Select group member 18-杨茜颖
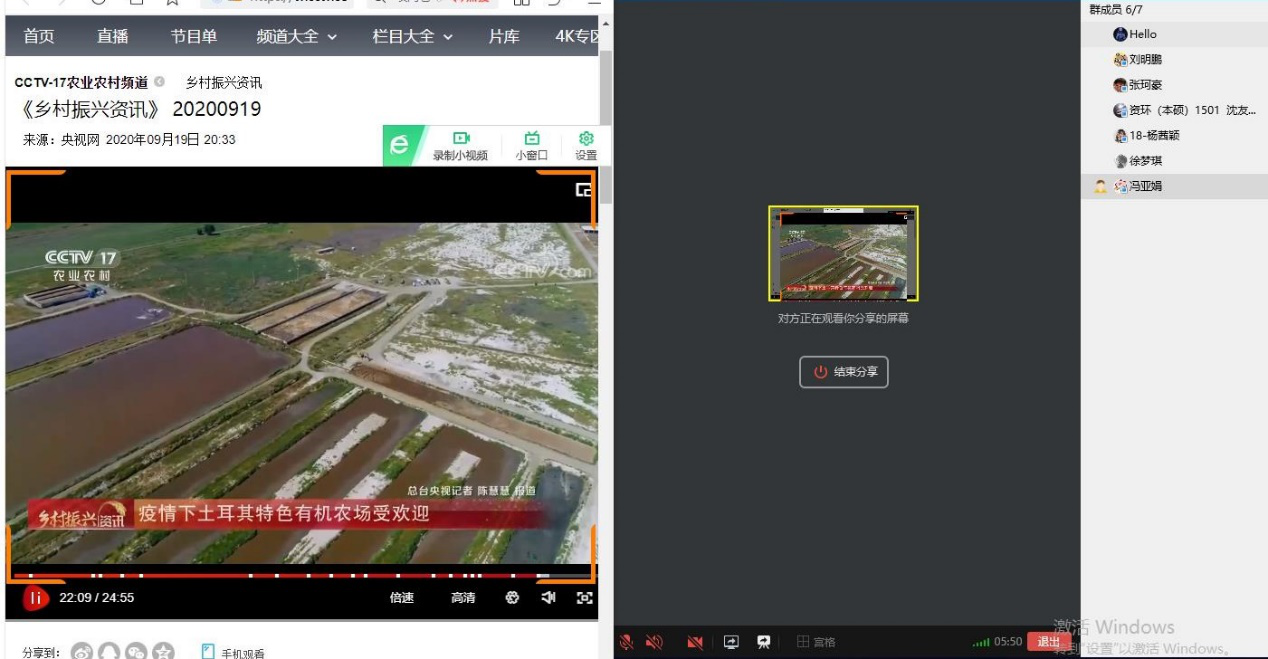Viewport: 1268px width, 659px height. pos(1174,136)
